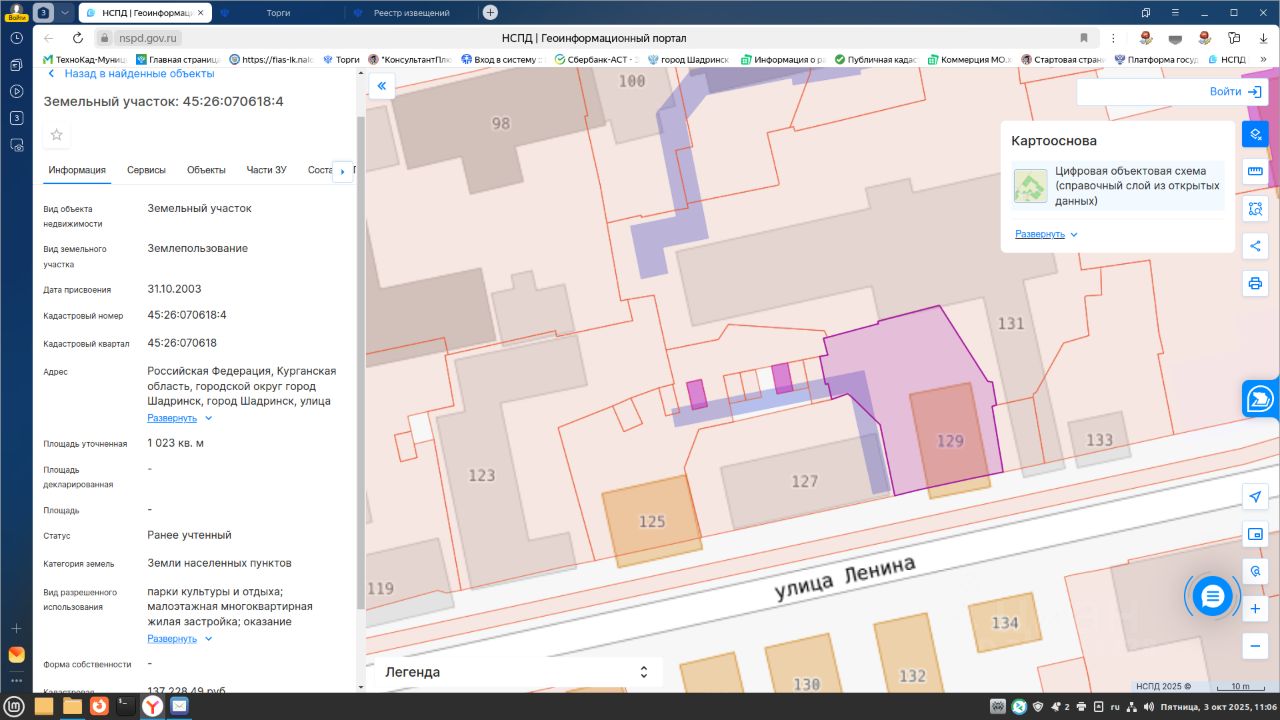Viewport: 1280px width, 720px height.
Task: Switch to the Сервисы tab
Action: click(146, 170)
